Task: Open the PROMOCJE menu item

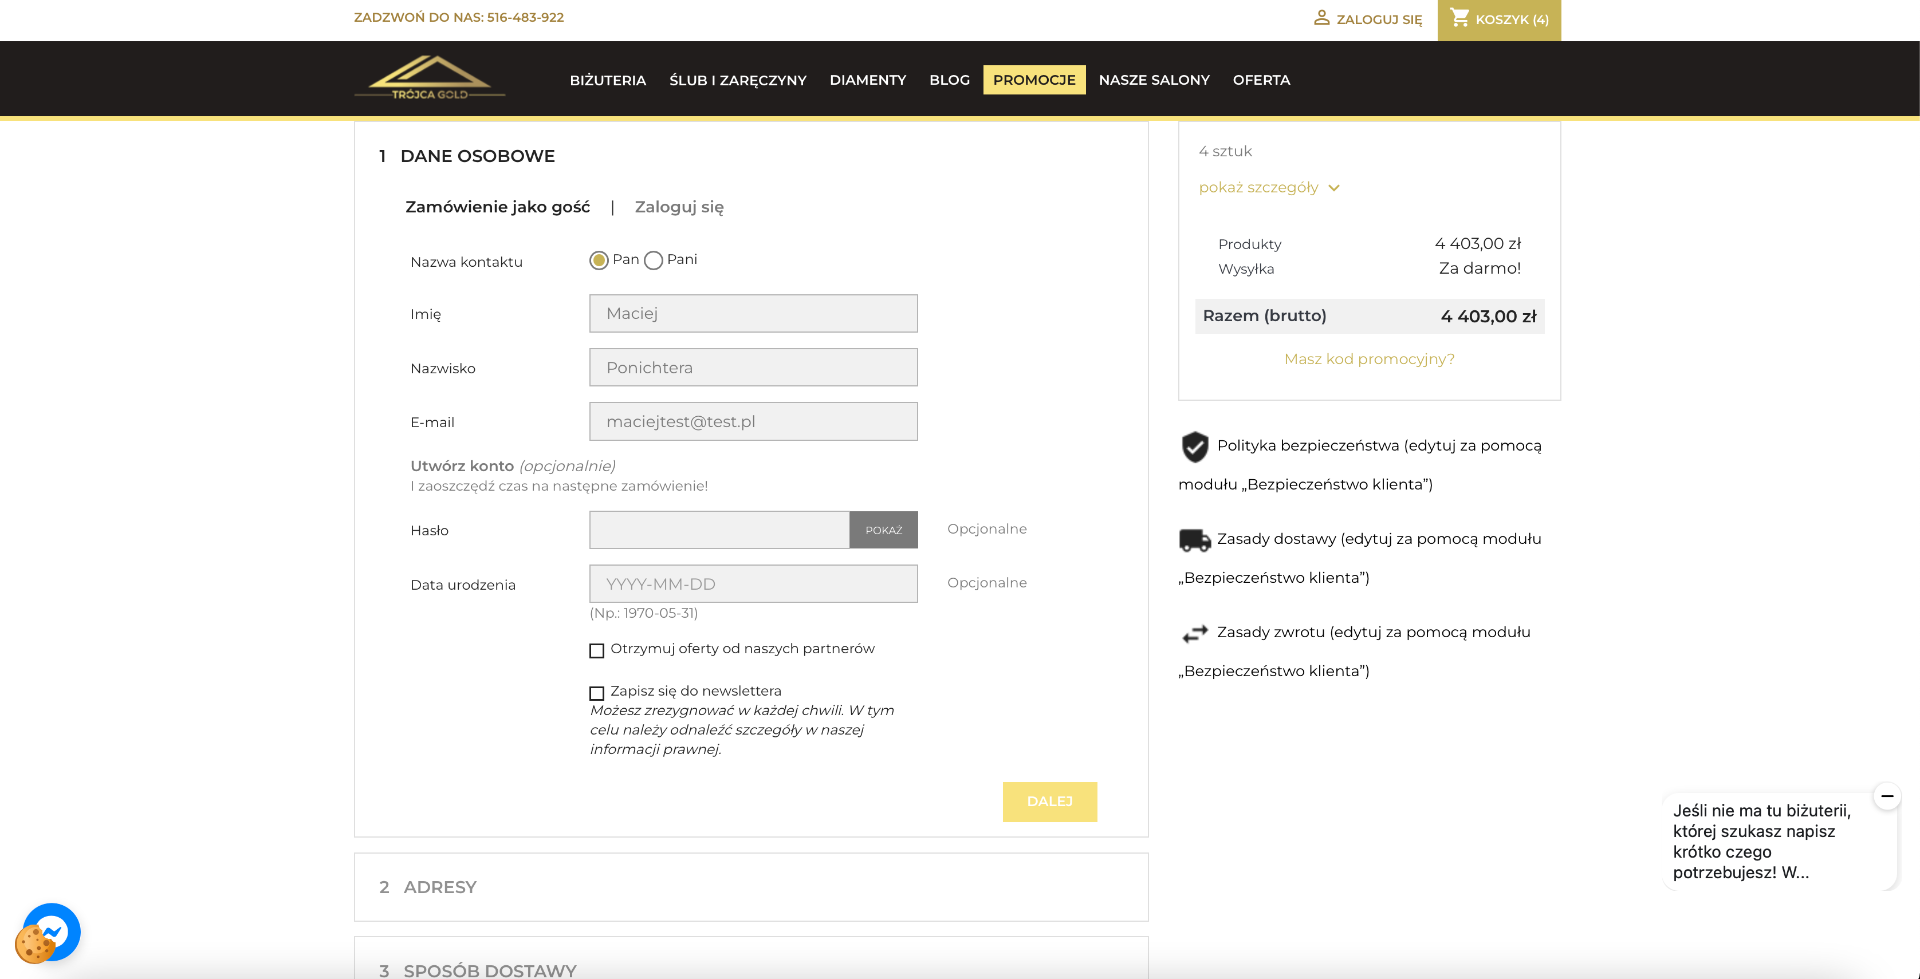Action: (1034, 80)
